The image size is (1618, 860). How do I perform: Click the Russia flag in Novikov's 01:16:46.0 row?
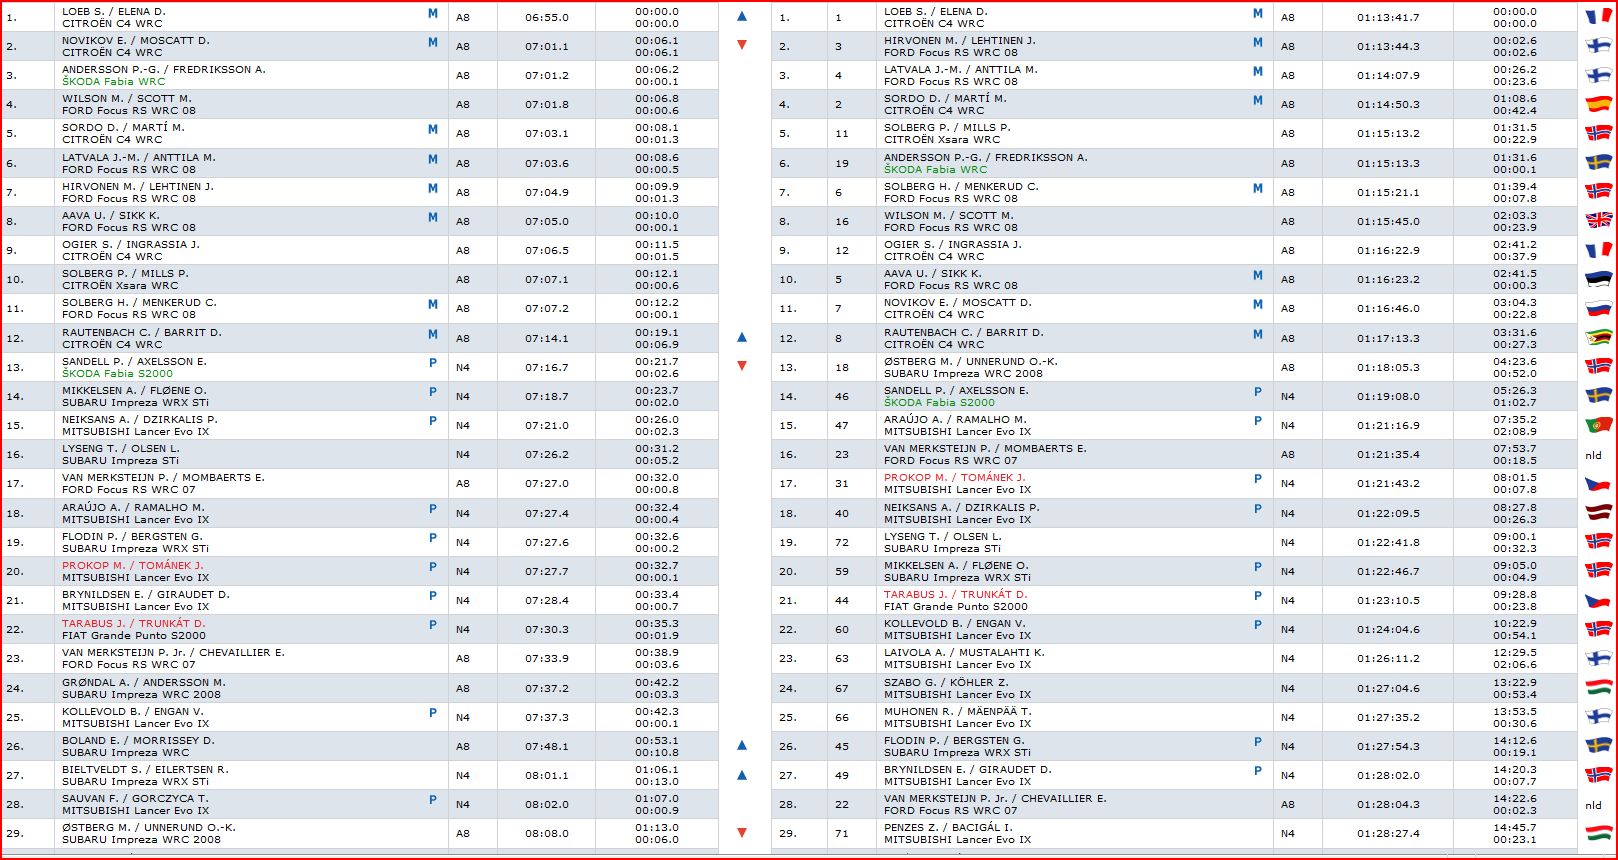pos(1598,308)
